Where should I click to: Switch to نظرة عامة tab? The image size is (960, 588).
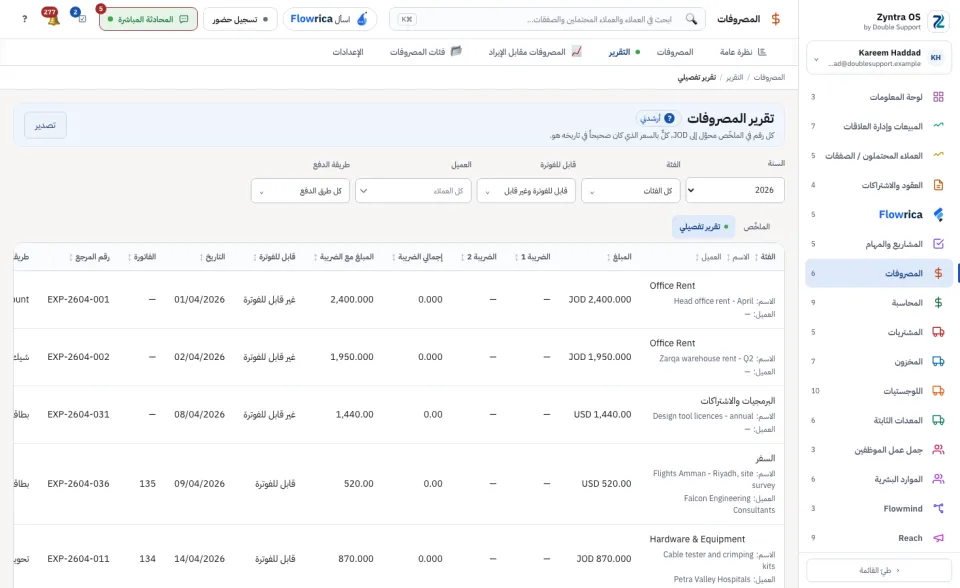(743, 52)
